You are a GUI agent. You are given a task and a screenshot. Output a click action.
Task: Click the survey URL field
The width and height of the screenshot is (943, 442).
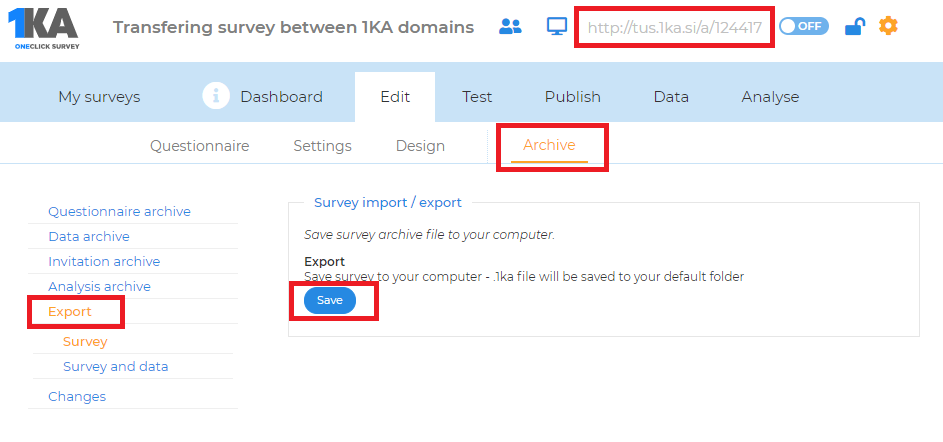(x=675, y=28)
